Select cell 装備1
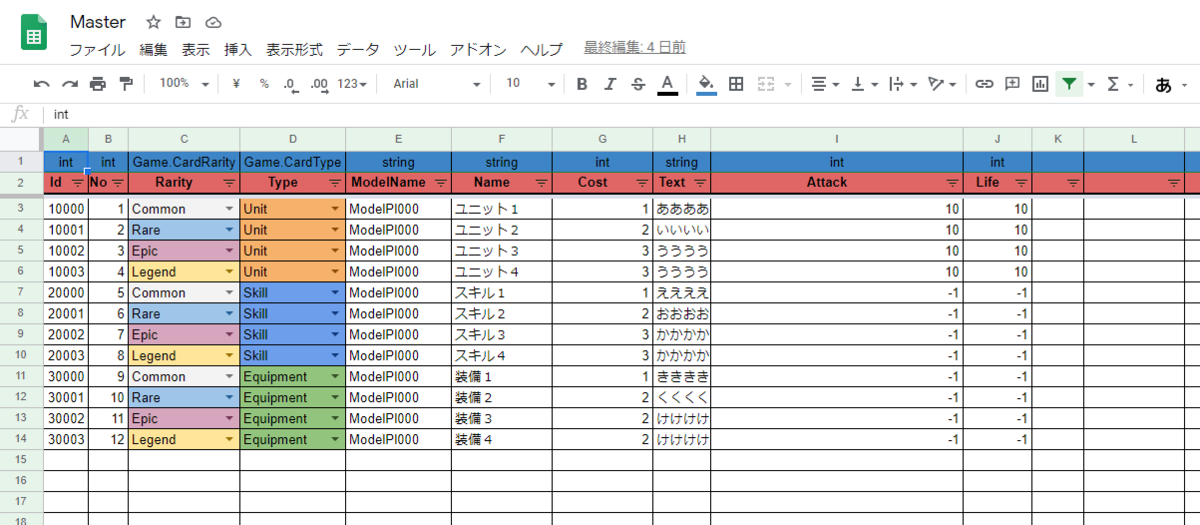 [502, 377]
